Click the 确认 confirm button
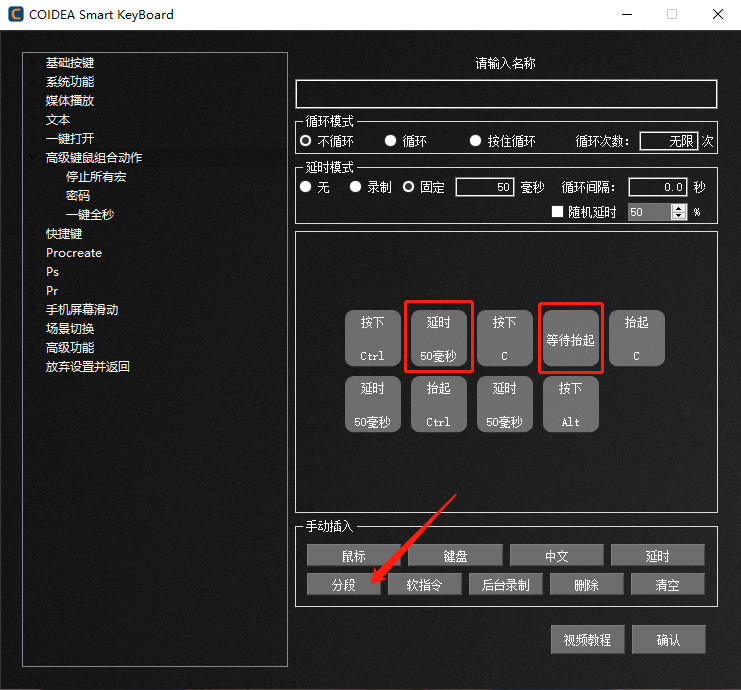The image size is (741, 690). point(669,639)
